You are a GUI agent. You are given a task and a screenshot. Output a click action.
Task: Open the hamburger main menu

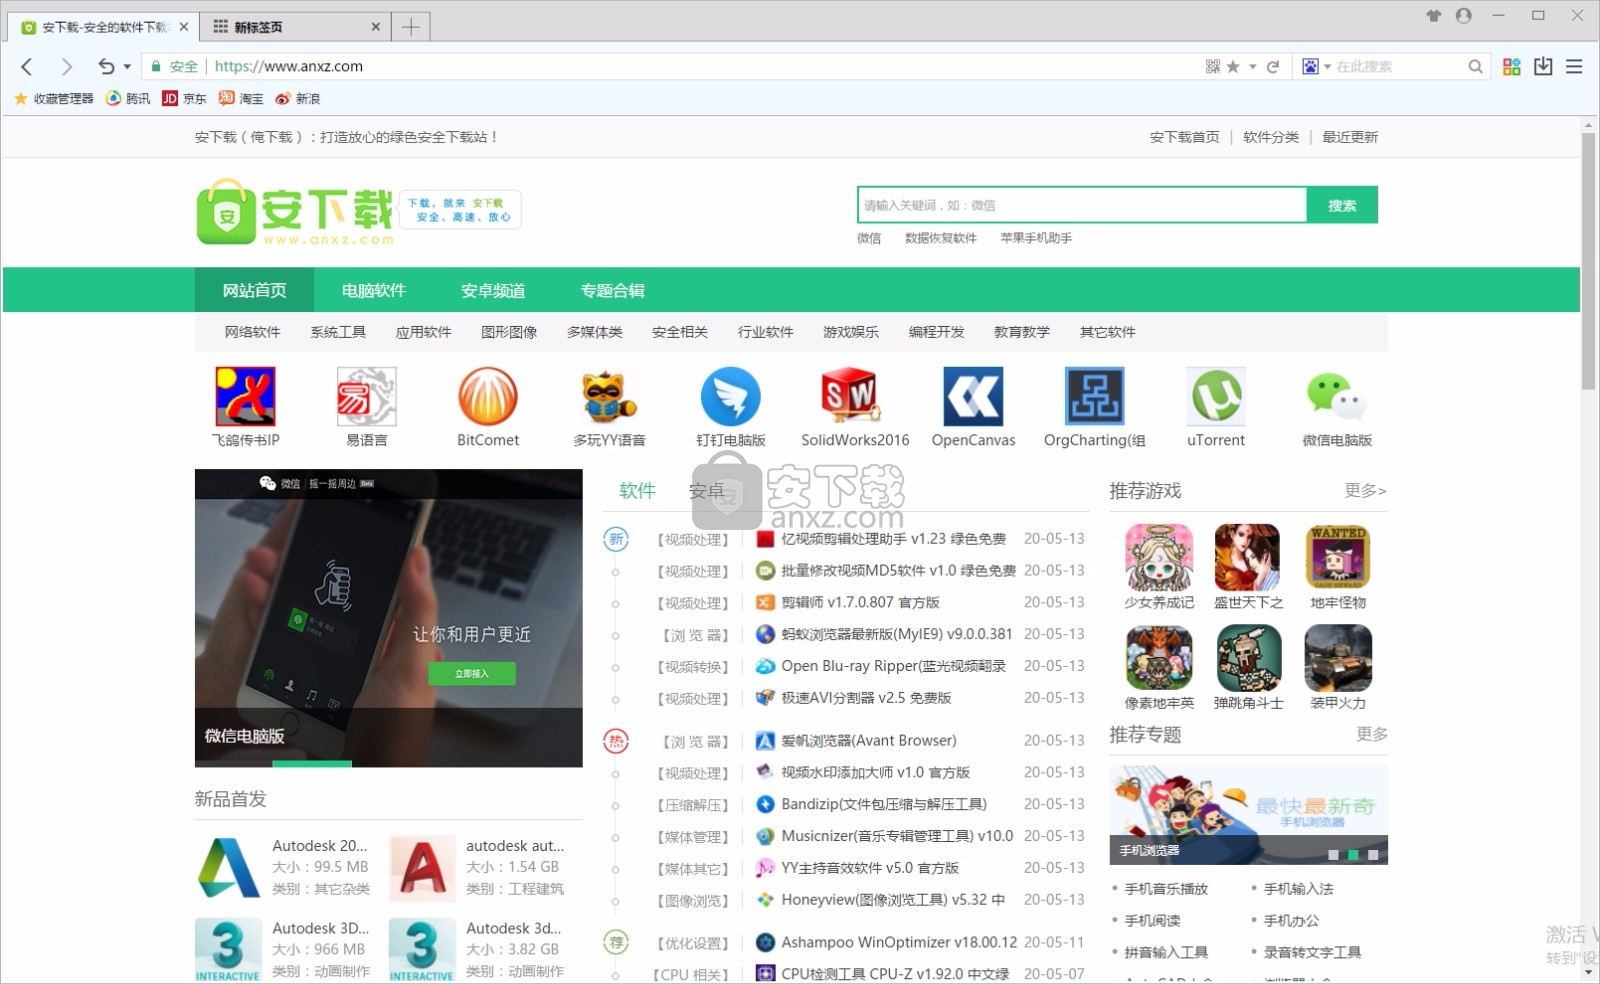pyautogui.click(x=1574, y=67)
